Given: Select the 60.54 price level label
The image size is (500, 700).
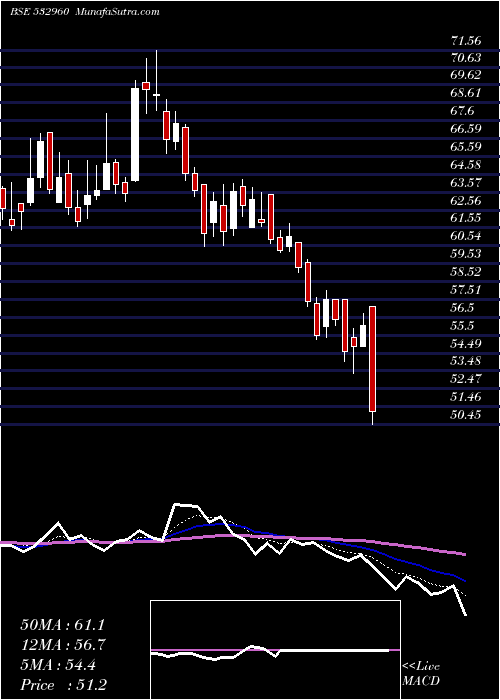Looking at the screenshot, I should tap(466, 236).
